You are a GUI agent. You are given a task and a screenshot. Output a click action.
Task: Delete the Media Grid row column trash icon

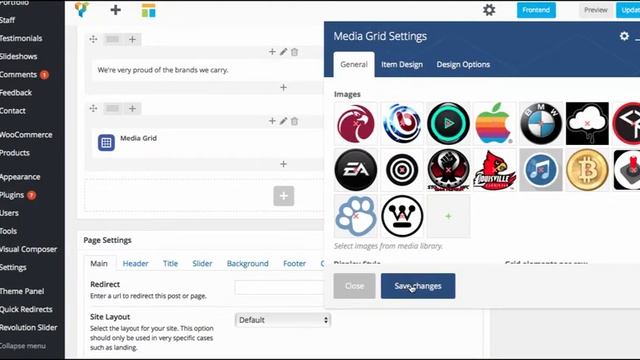tap(294, 121)
